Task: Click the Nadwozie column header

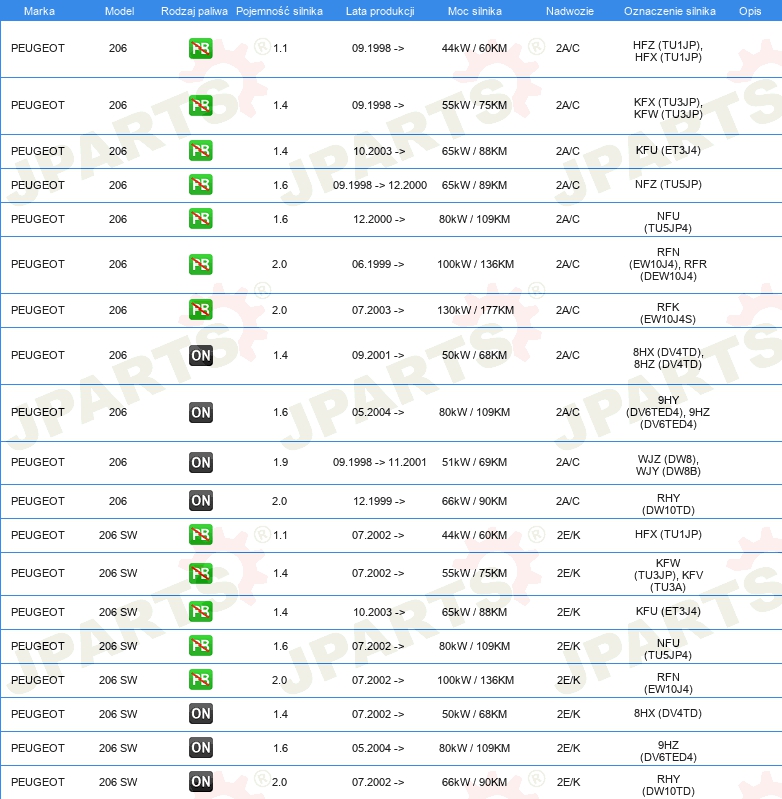Action: pyautogui.click(x=570, y=11)
